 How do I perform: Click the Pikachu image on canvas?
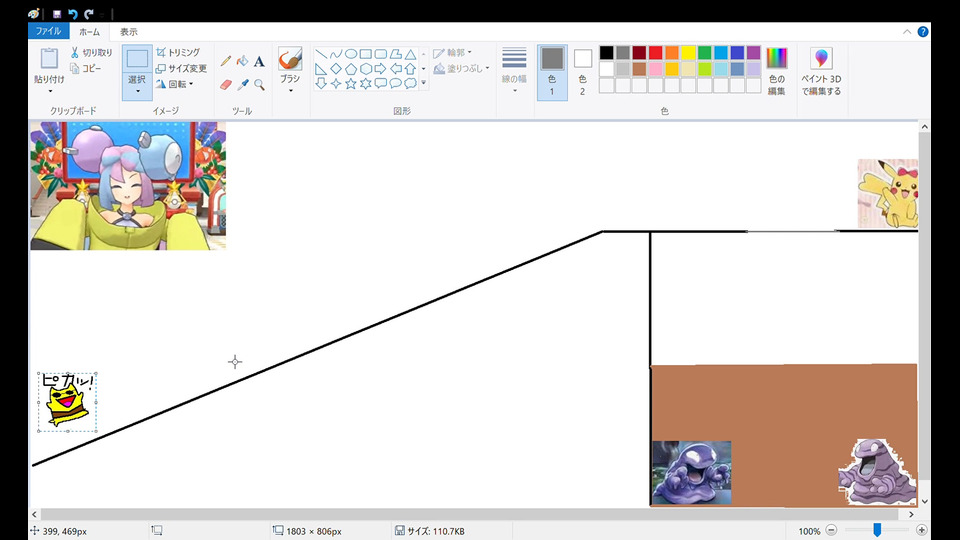(x=888, y=193)
